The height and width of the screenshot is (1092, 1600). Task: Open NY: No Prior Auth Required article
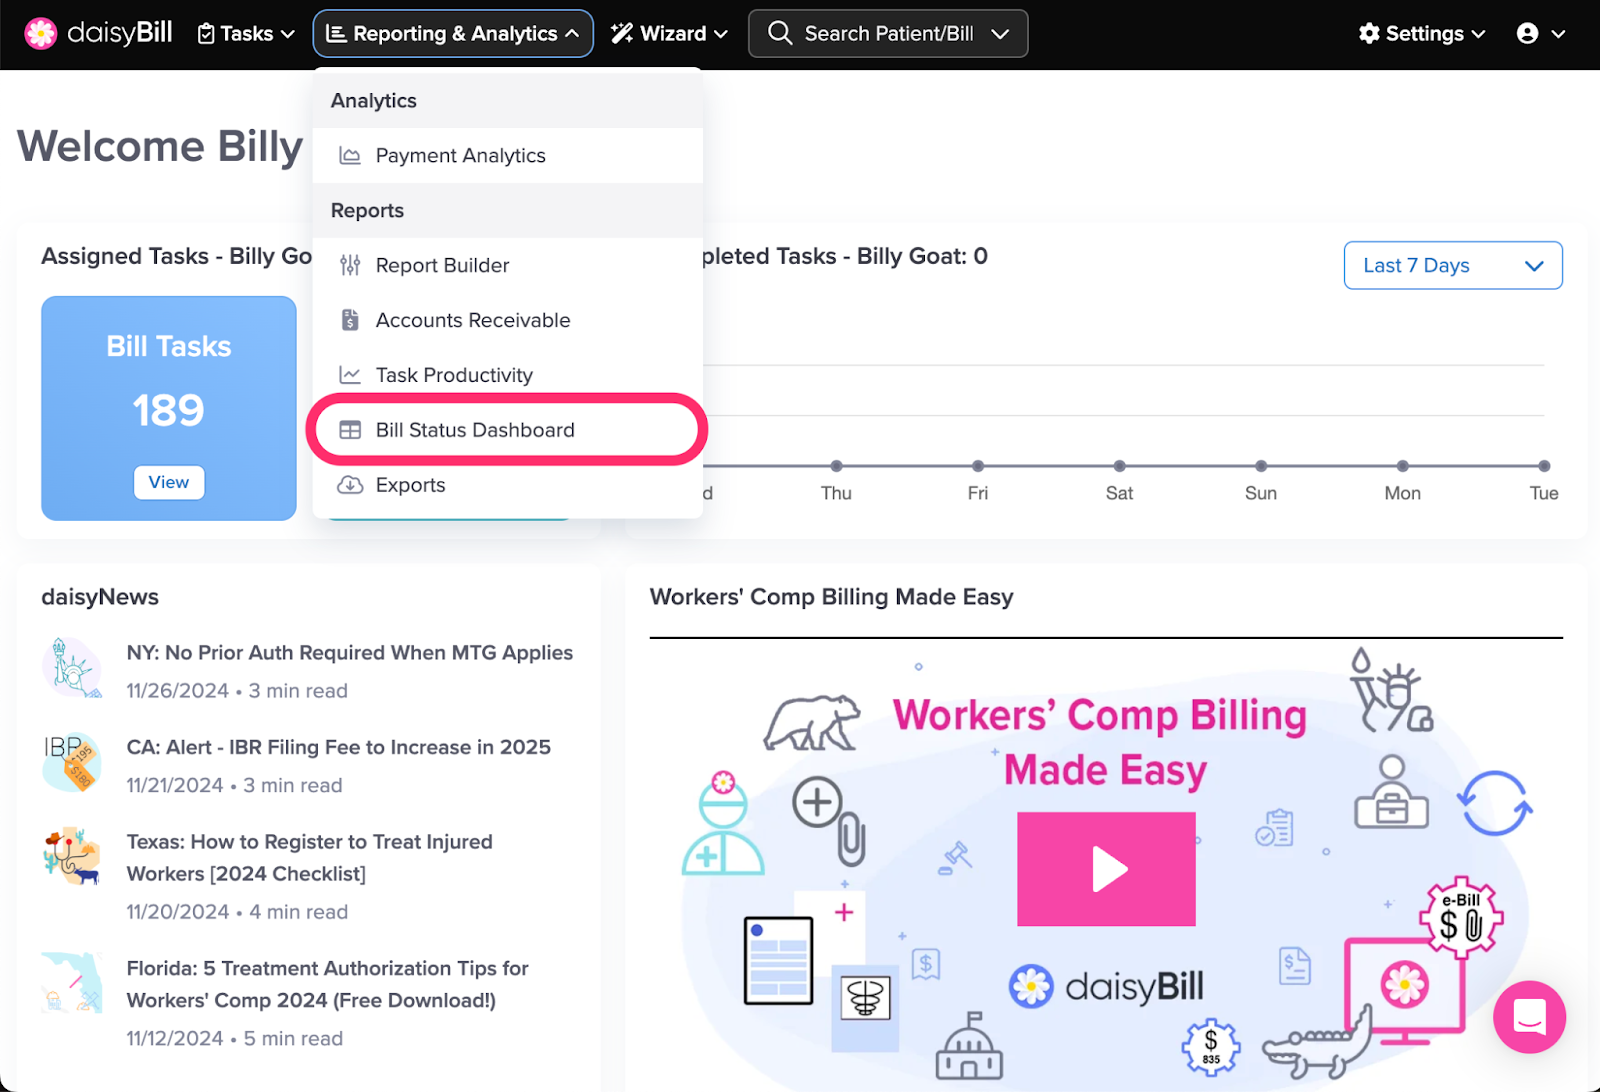(x=349, y=653)
